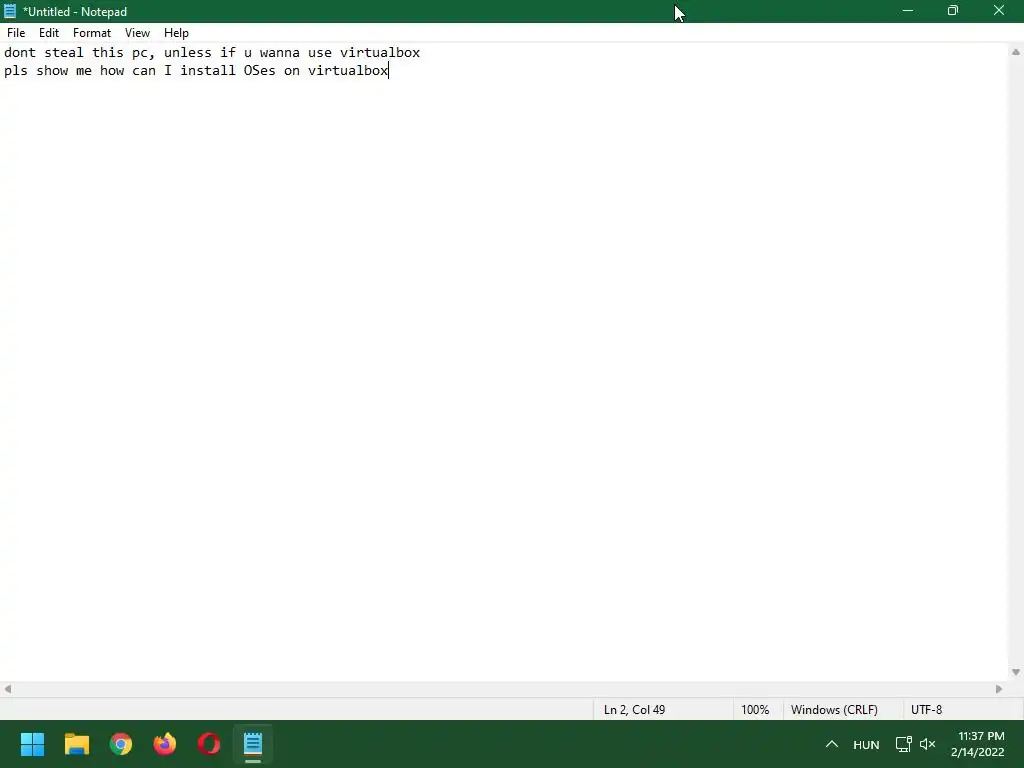The image size is (1024, 768).
Task: Open the Windows Start menu
Action: click(32, 744)
